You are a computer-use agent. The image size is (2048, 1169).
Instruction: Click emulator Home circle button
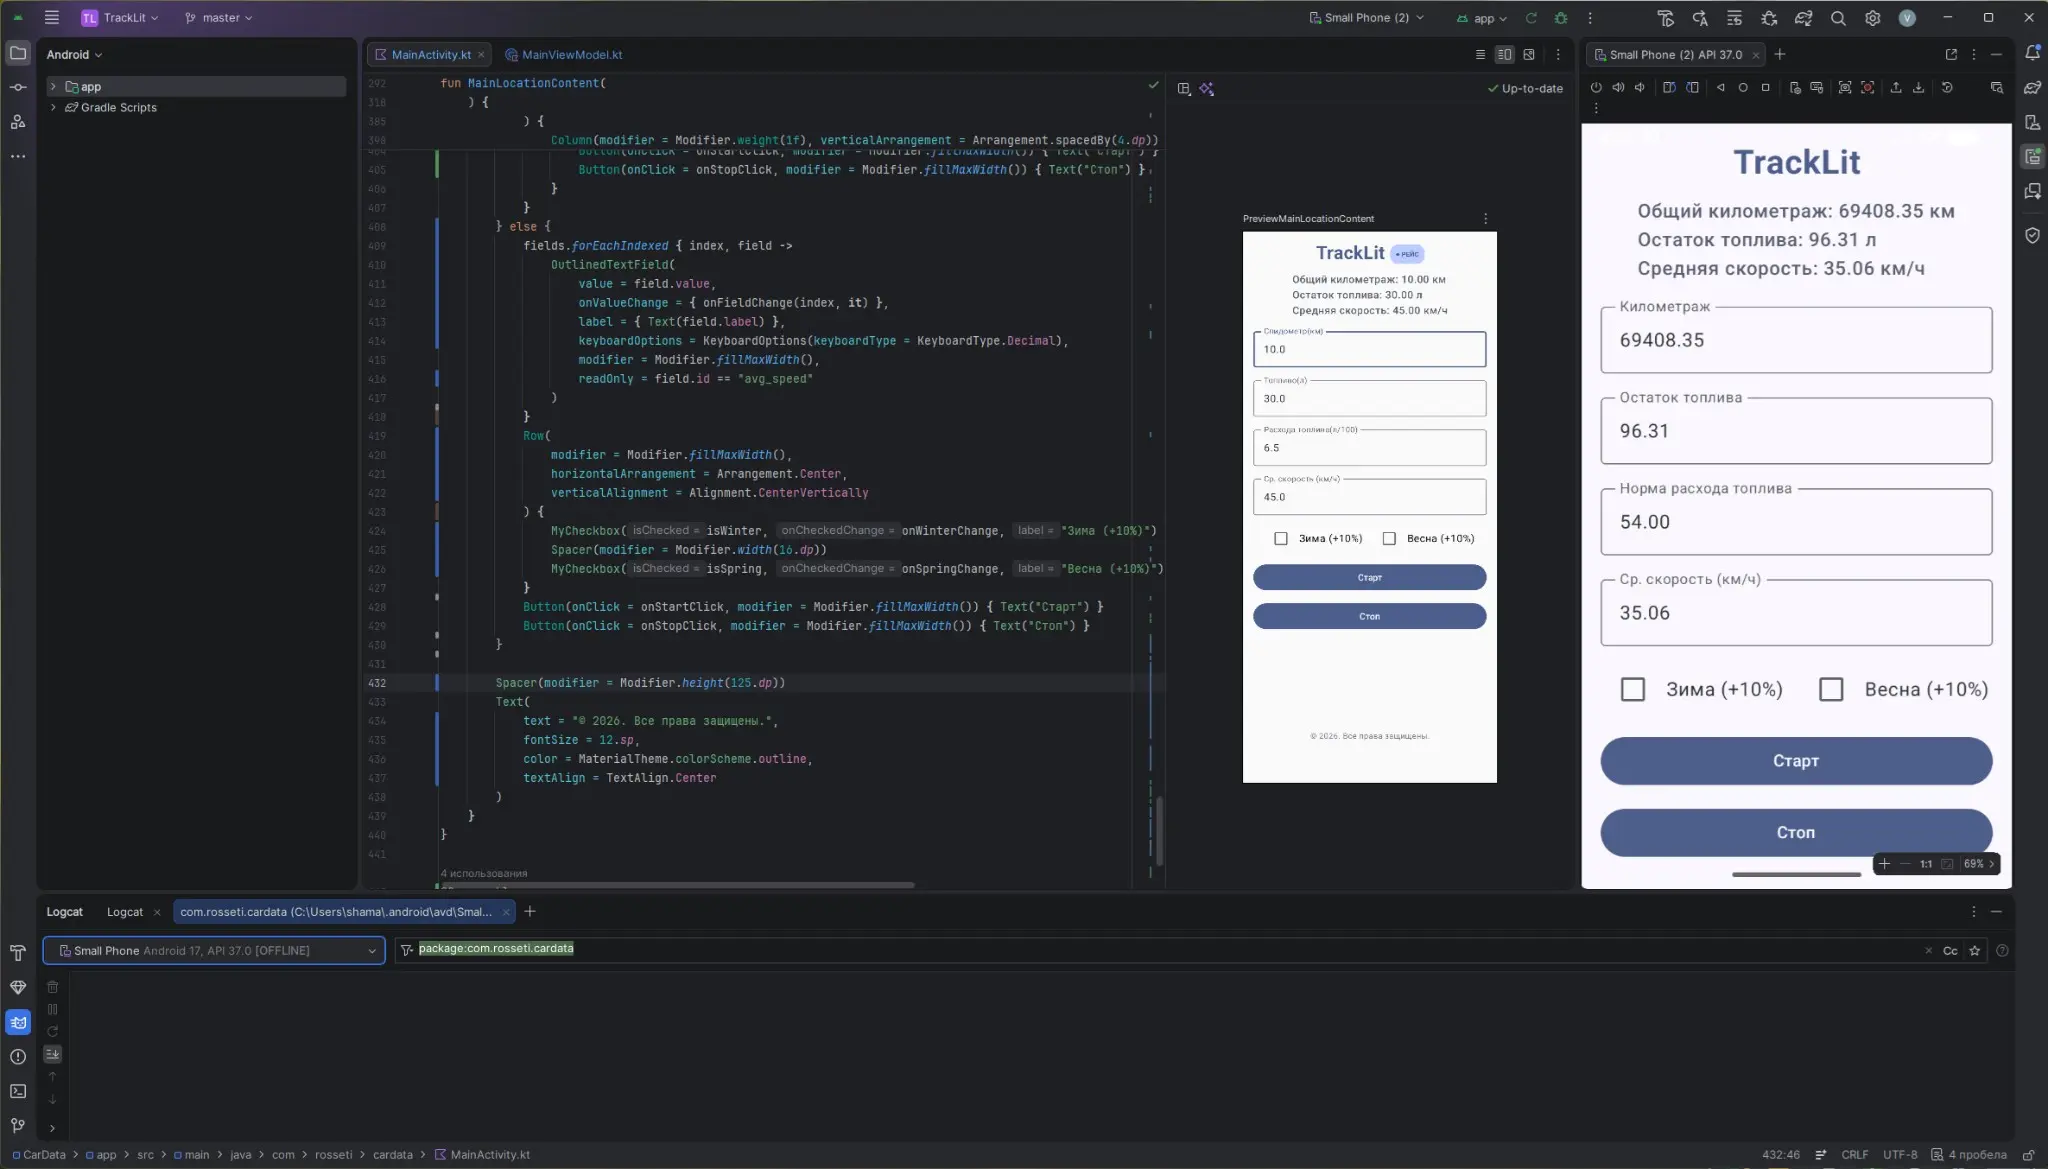click(1743, 88)
